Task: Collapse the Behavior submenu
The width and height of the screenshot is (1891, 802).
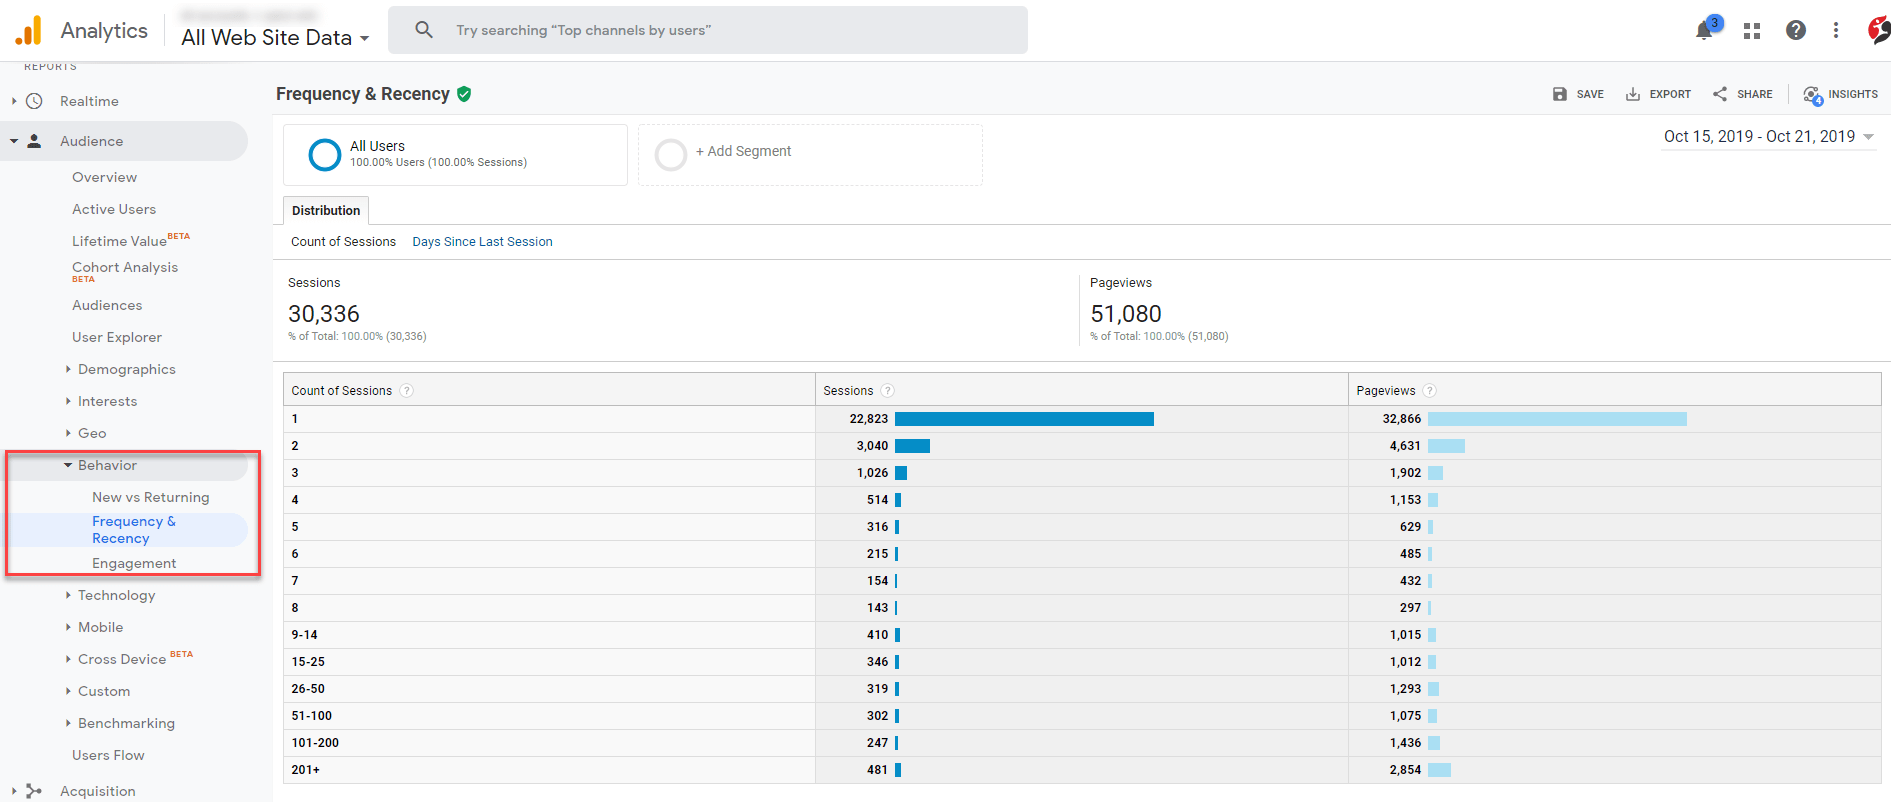Action: point(68,465)
